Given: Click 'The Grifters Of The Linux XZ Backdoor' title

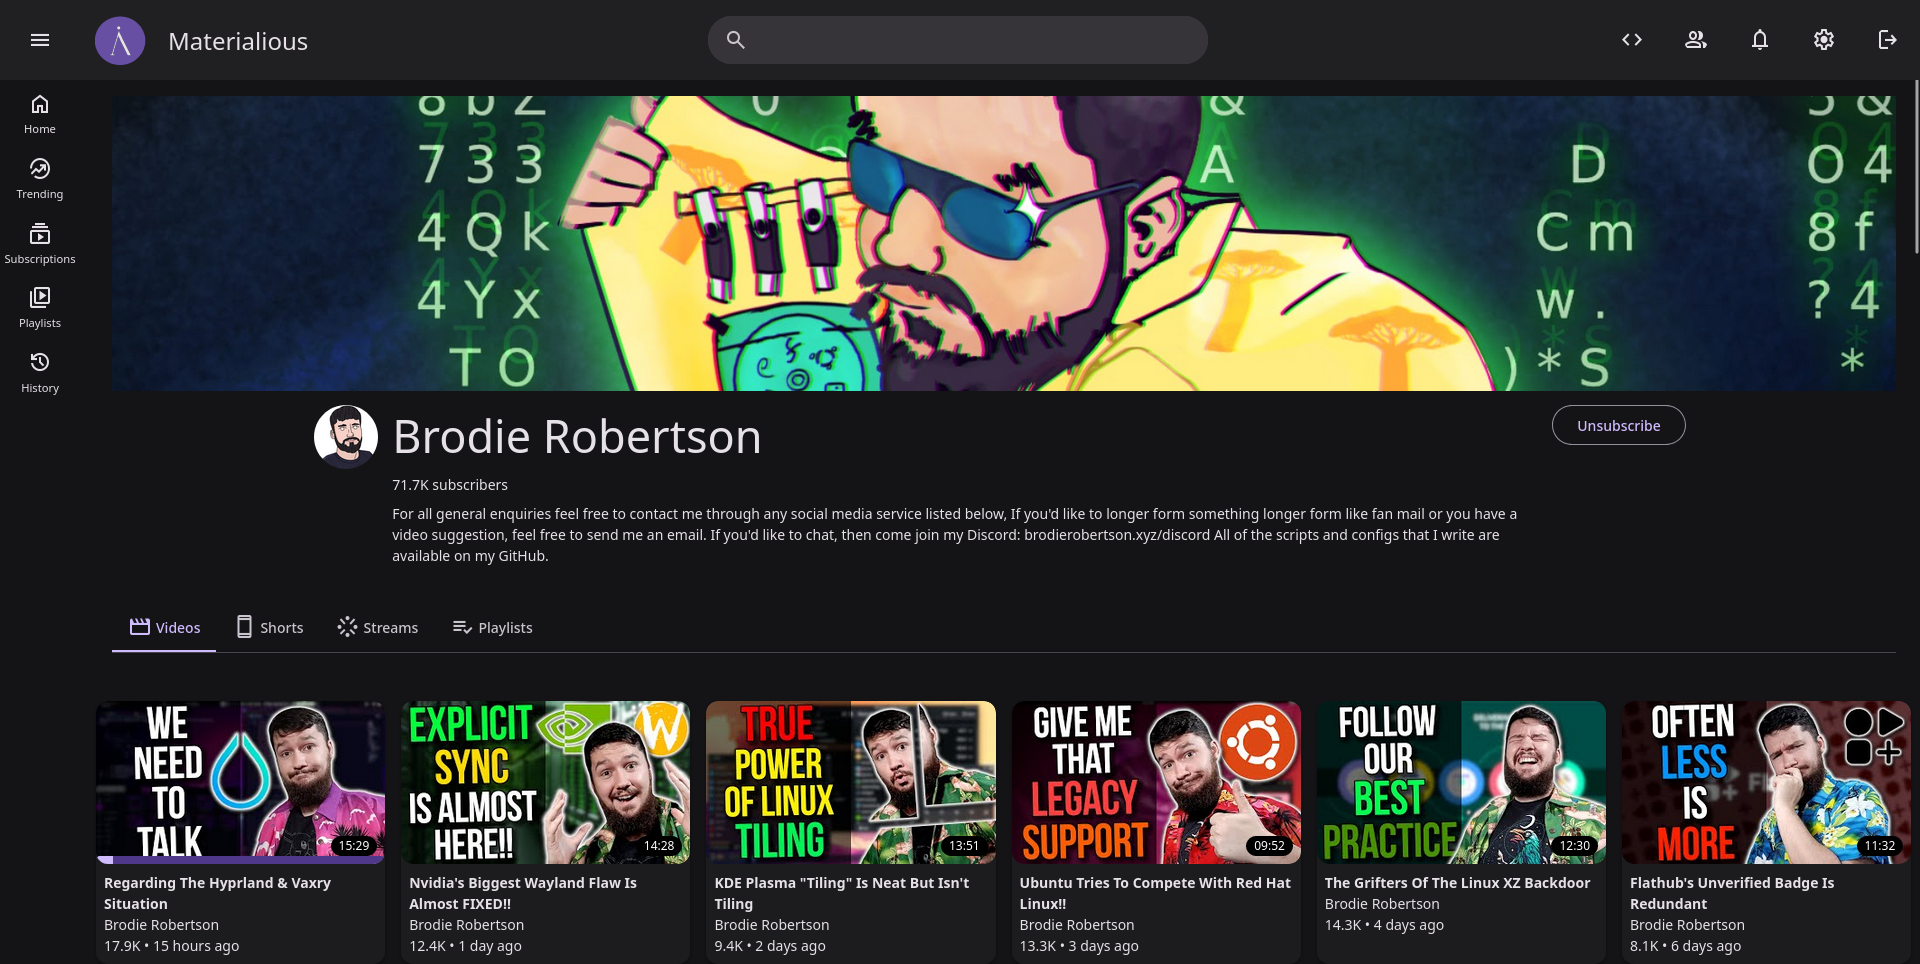Looking at the screenshot, I should pos(1457,883).
